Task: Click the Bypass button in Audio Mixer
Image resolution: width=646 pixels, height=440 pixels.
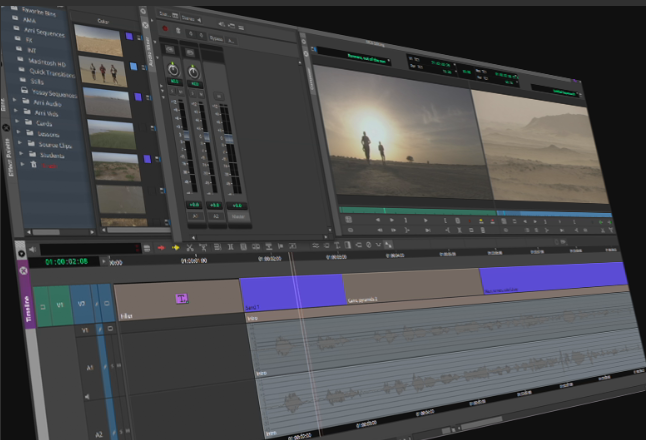Action: (216, 38)
